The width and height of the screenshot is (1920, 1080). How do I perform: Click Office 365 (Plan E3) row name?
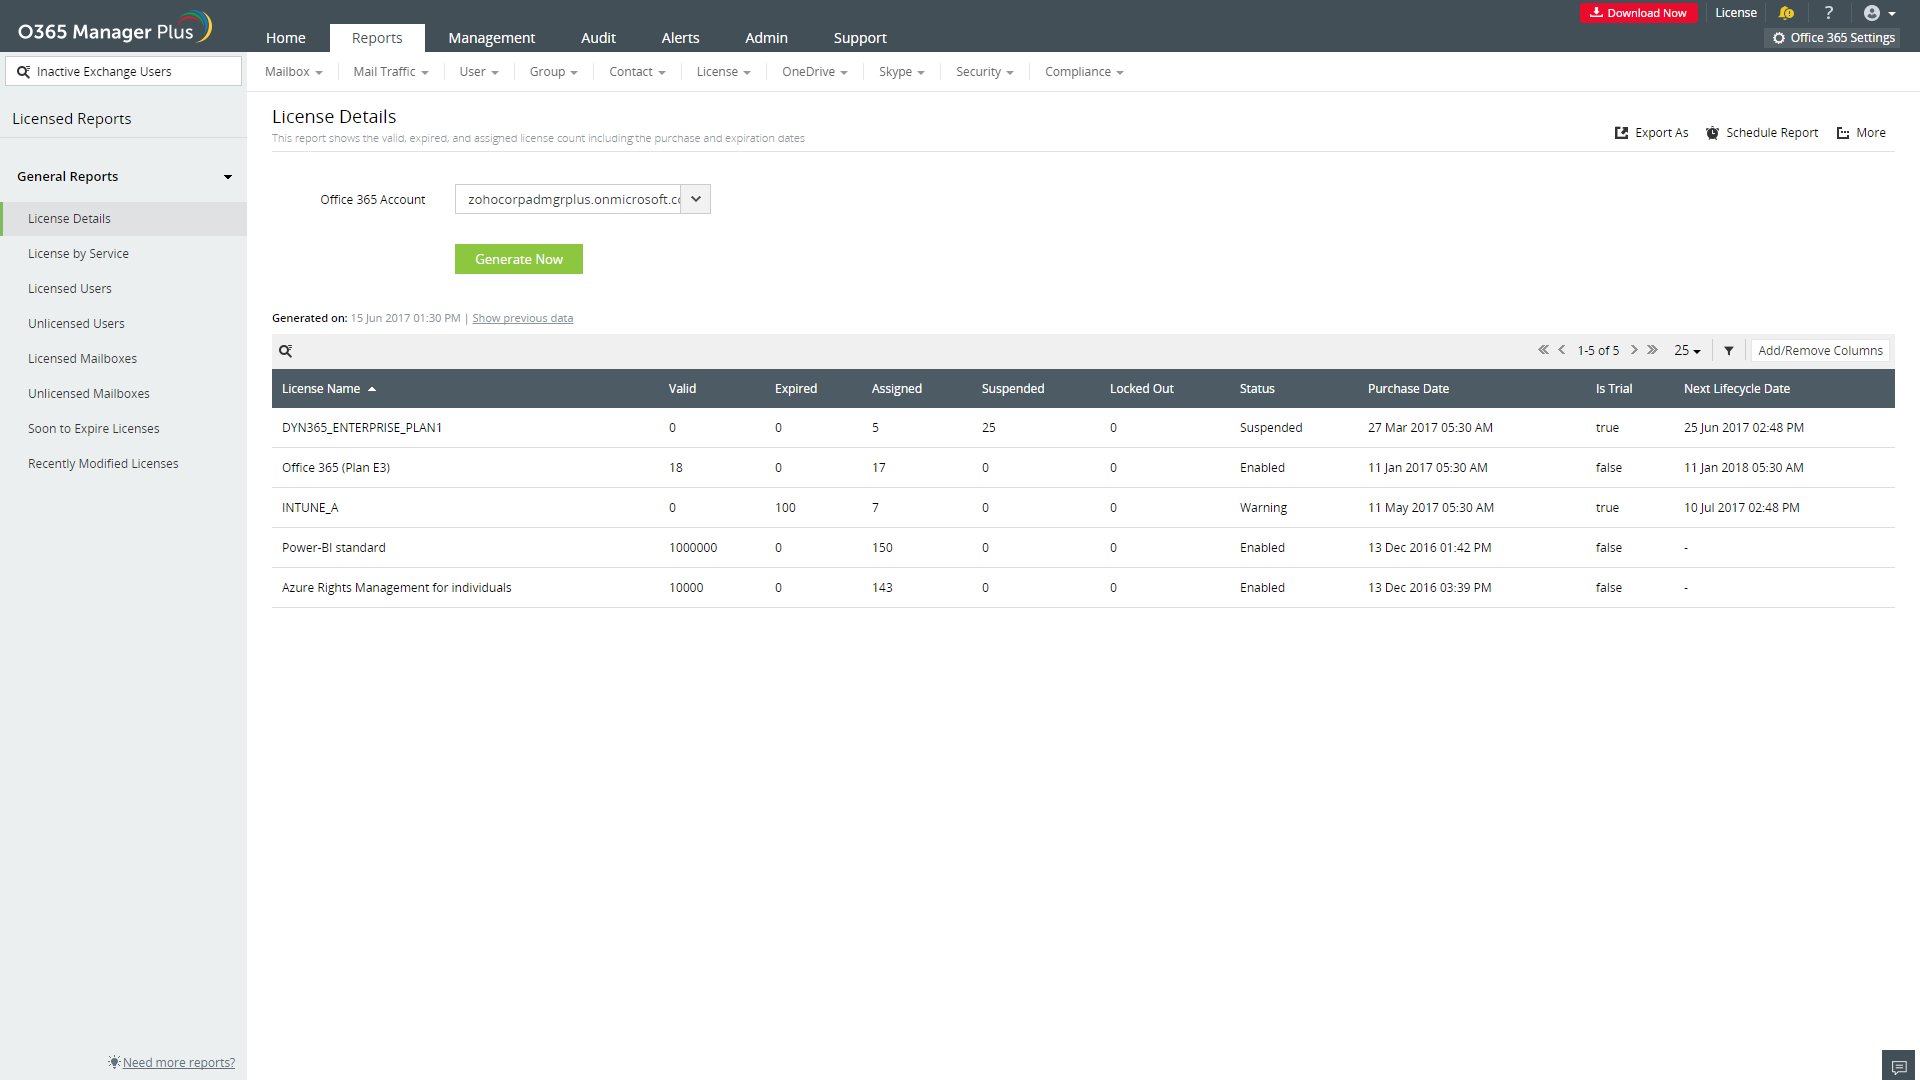(x=336, y=468)
